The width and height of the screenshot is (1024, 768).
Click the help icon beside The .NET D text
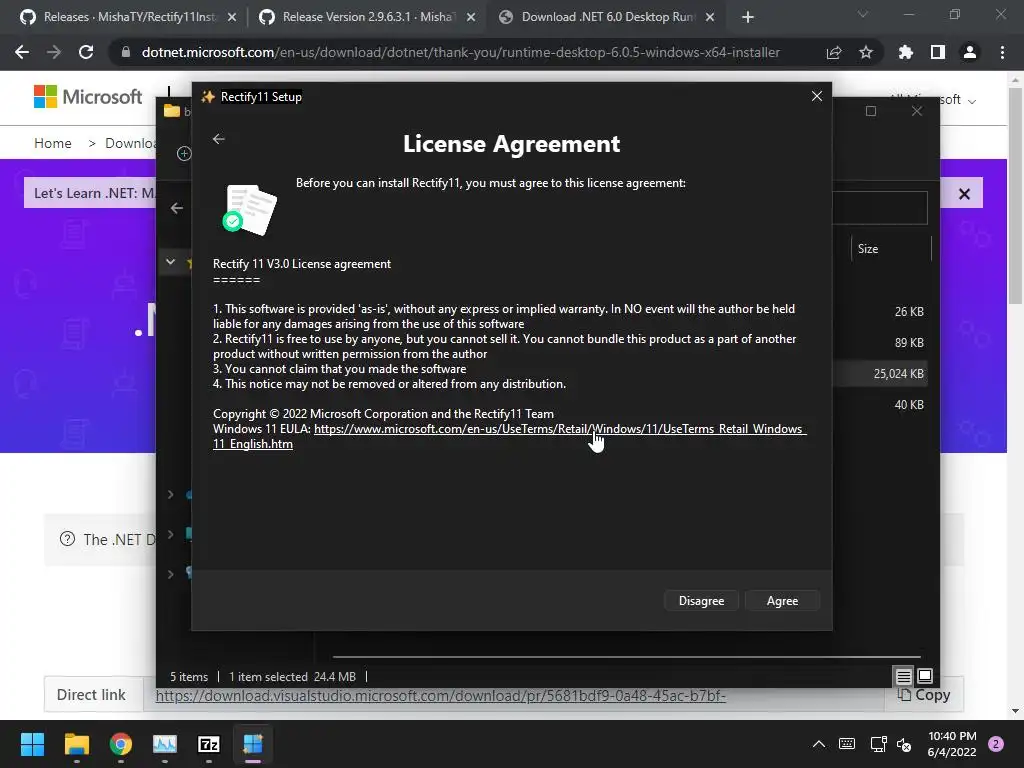coord(67,539)
